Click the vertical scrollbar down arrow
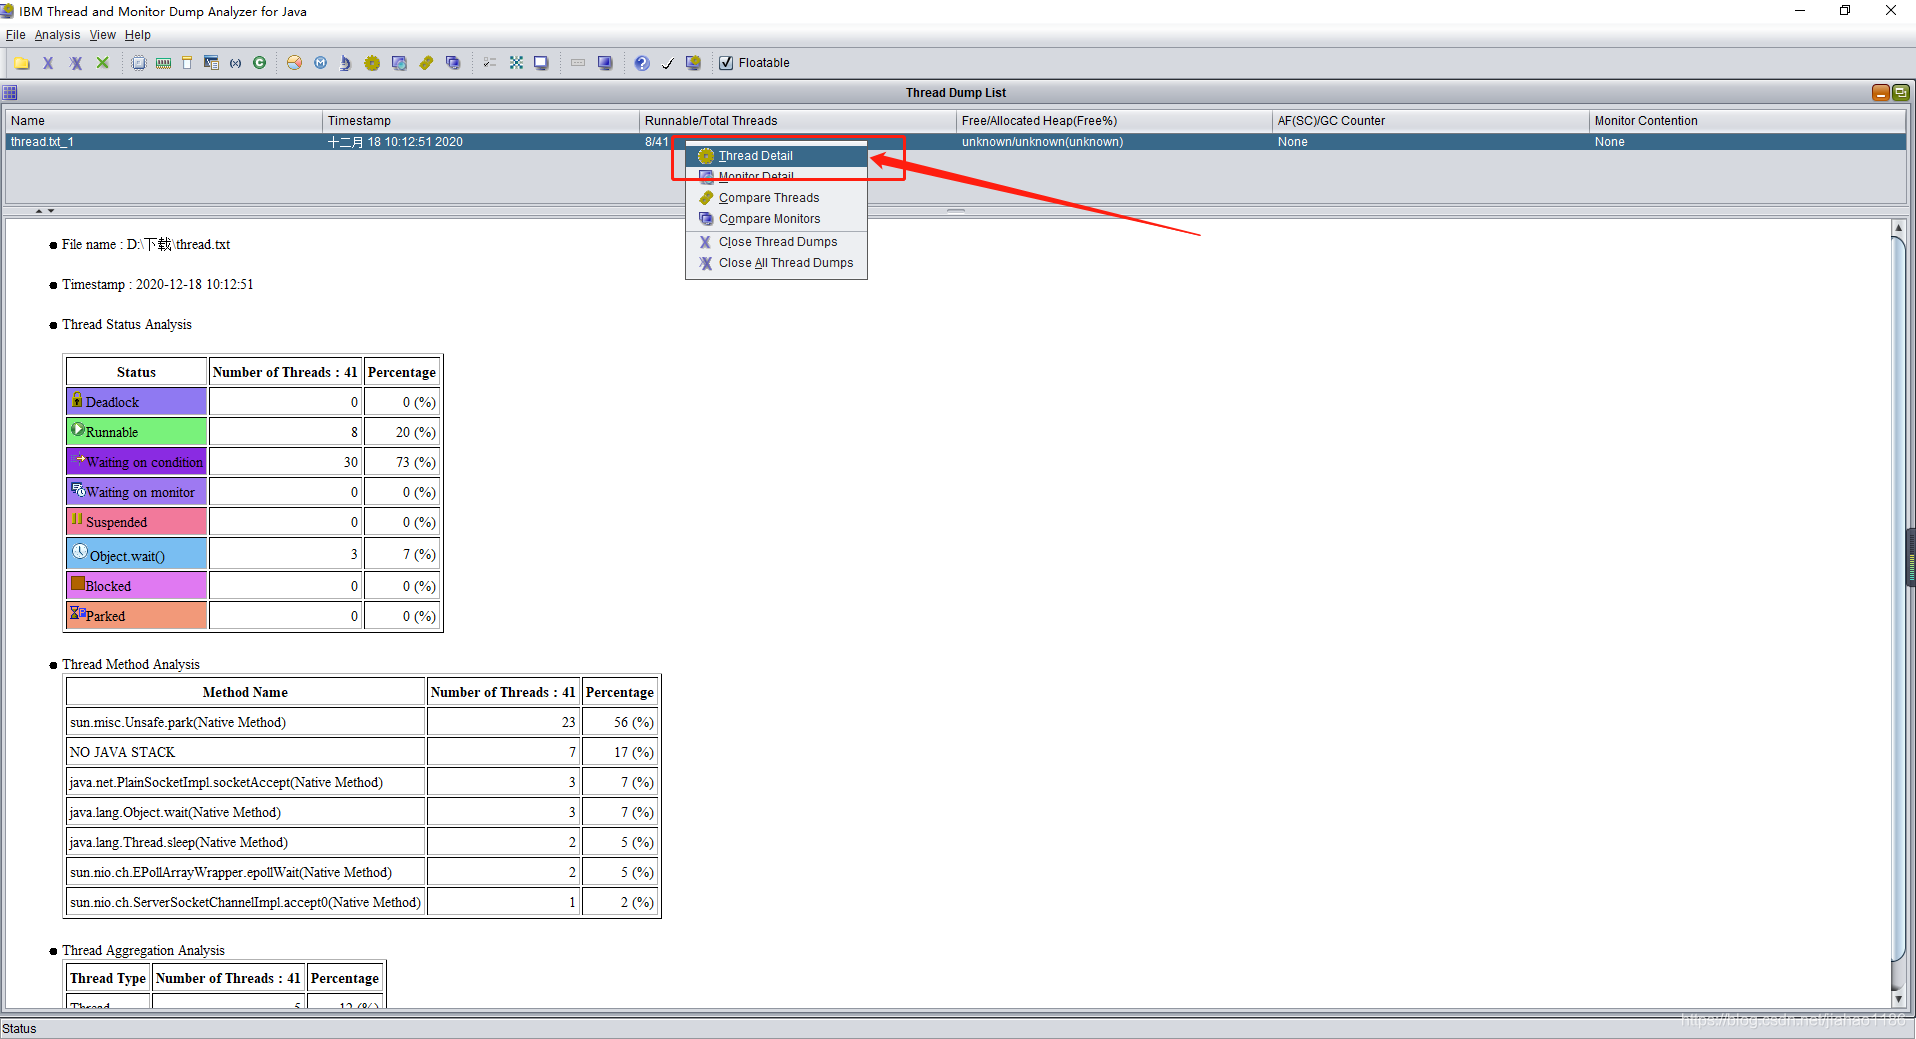 [1898, 999]
